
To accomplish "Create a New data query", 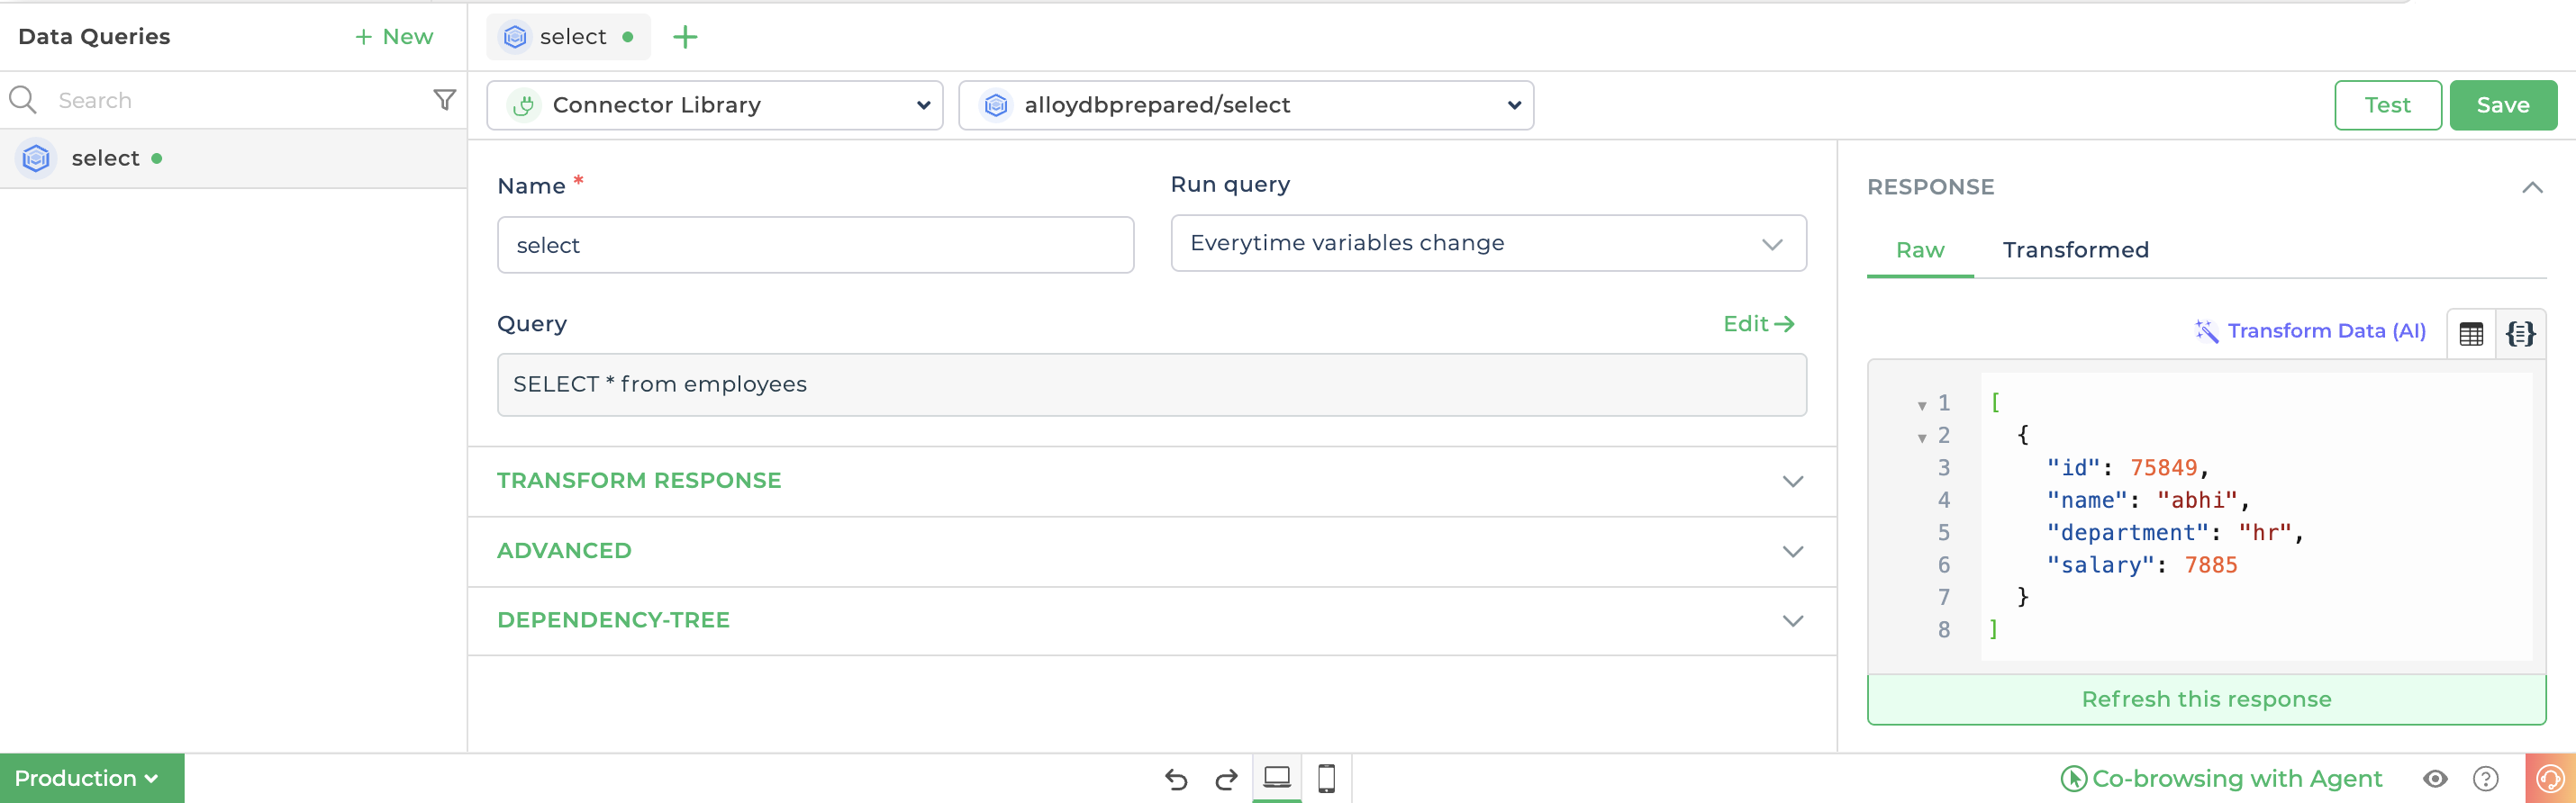I will click(x=394, y=37).
